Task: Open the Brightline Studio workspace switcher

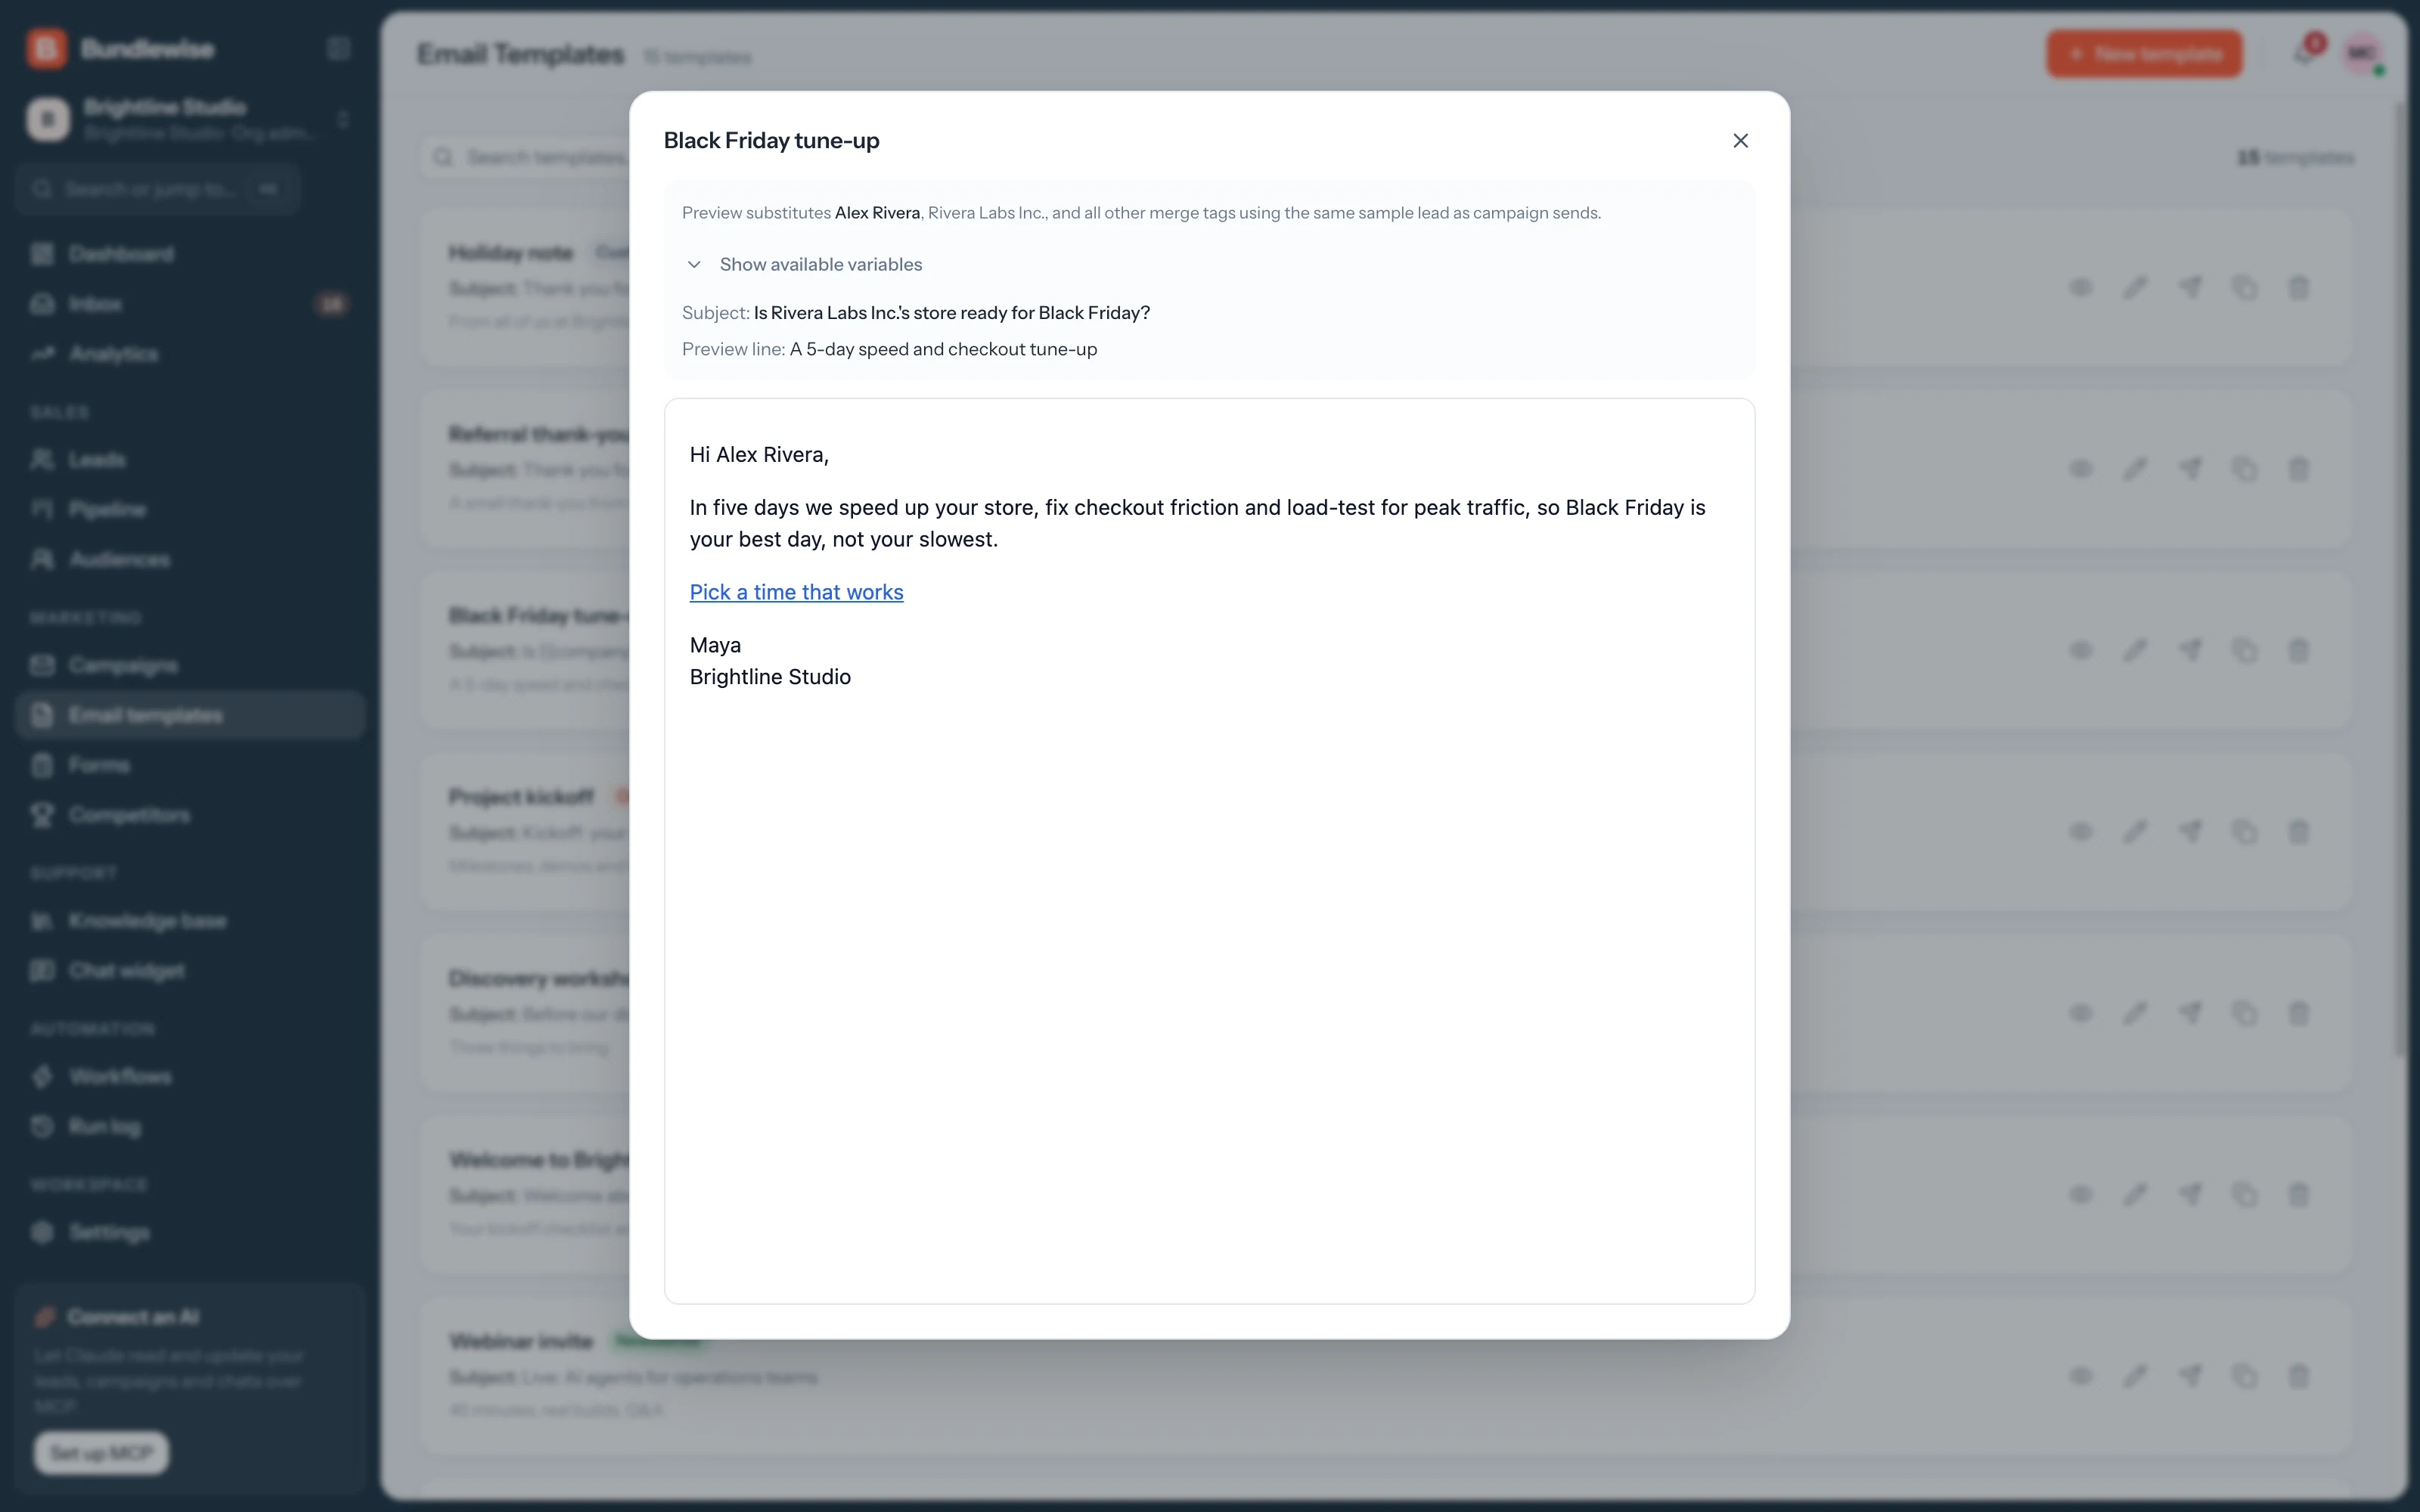Action: pyautogui.click(x=190, y=120)
